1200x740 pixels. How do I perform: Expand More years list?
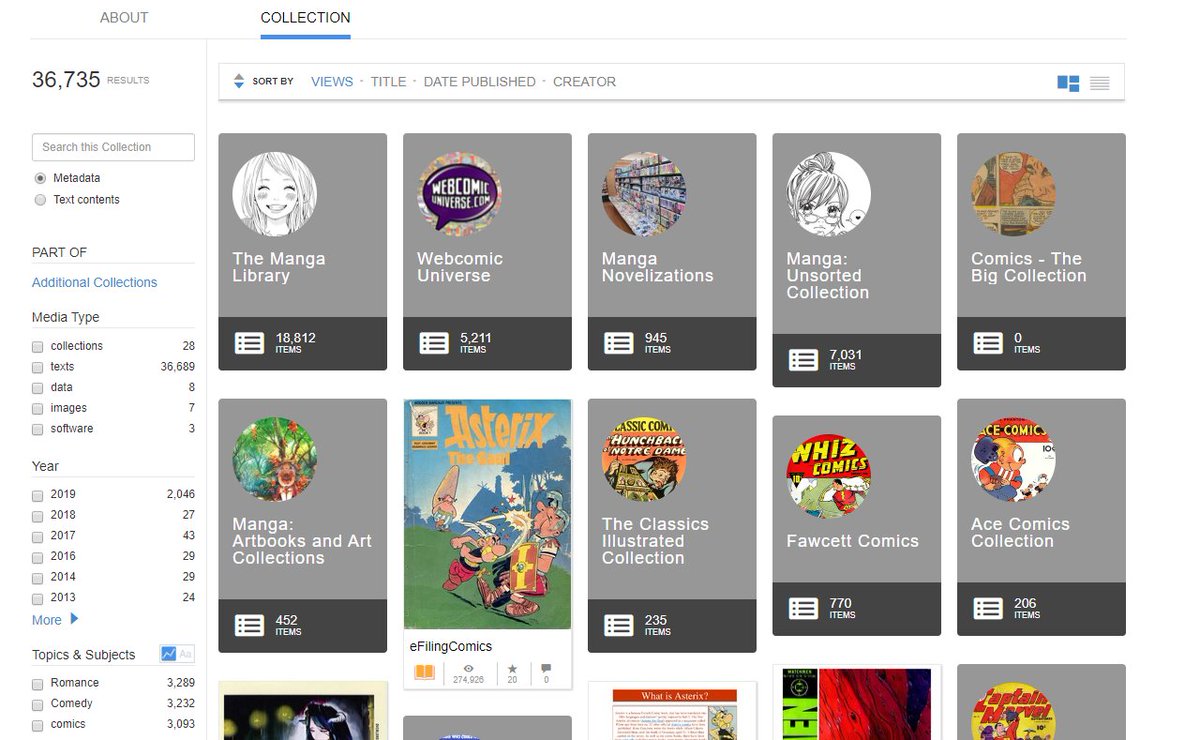pyautogui.click(x=55, y=620)
